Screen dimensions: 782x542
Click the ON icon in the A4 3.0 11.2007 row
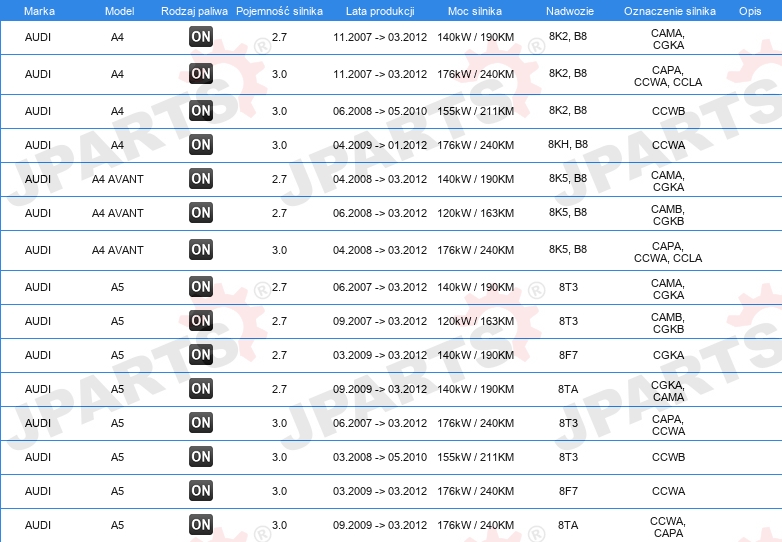click(201, 74)
